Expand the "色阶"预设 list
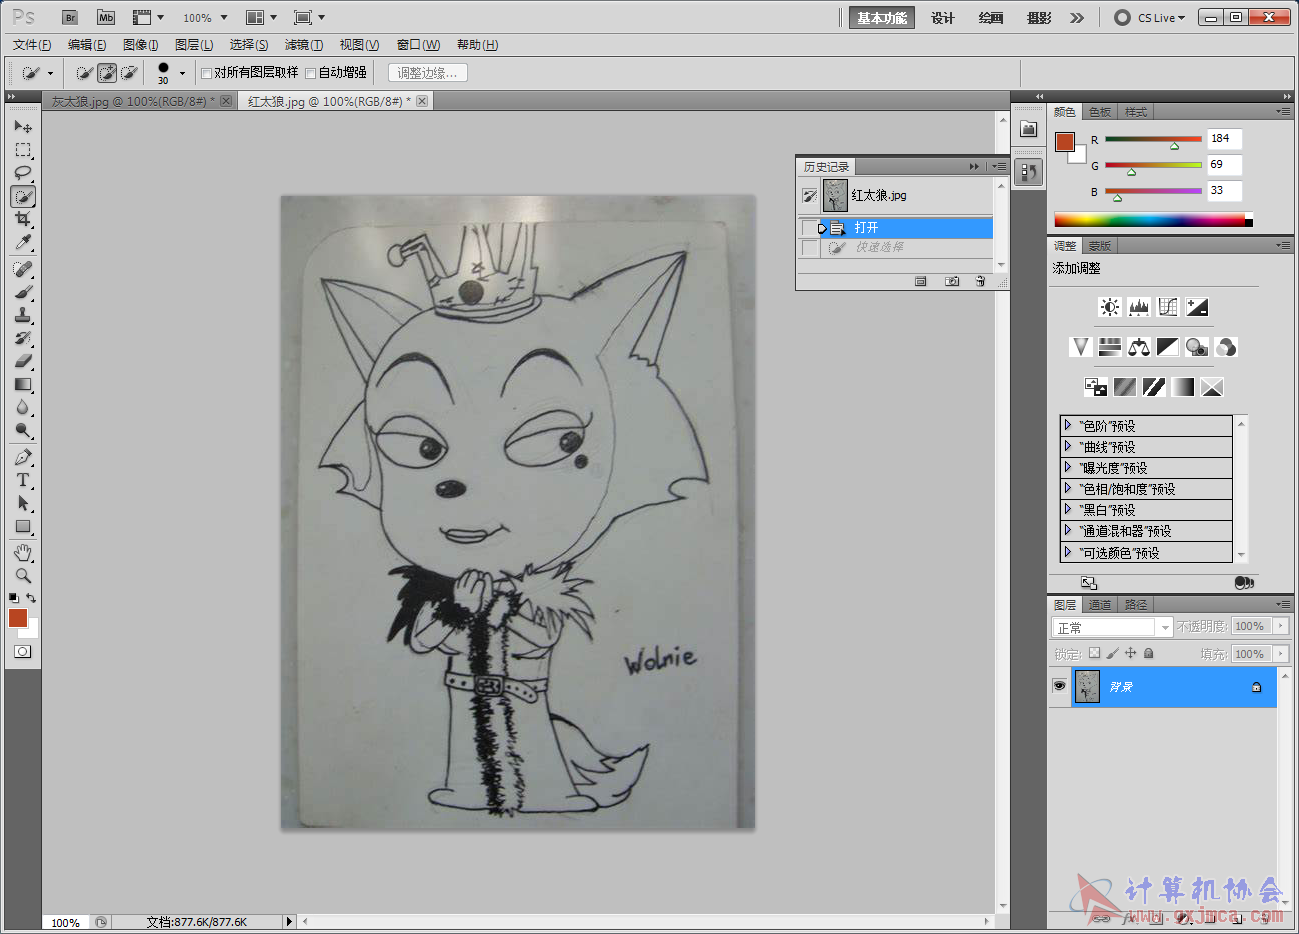Screen dimensions: 1299x934 pyautogui.click(x=1068, y=426)
